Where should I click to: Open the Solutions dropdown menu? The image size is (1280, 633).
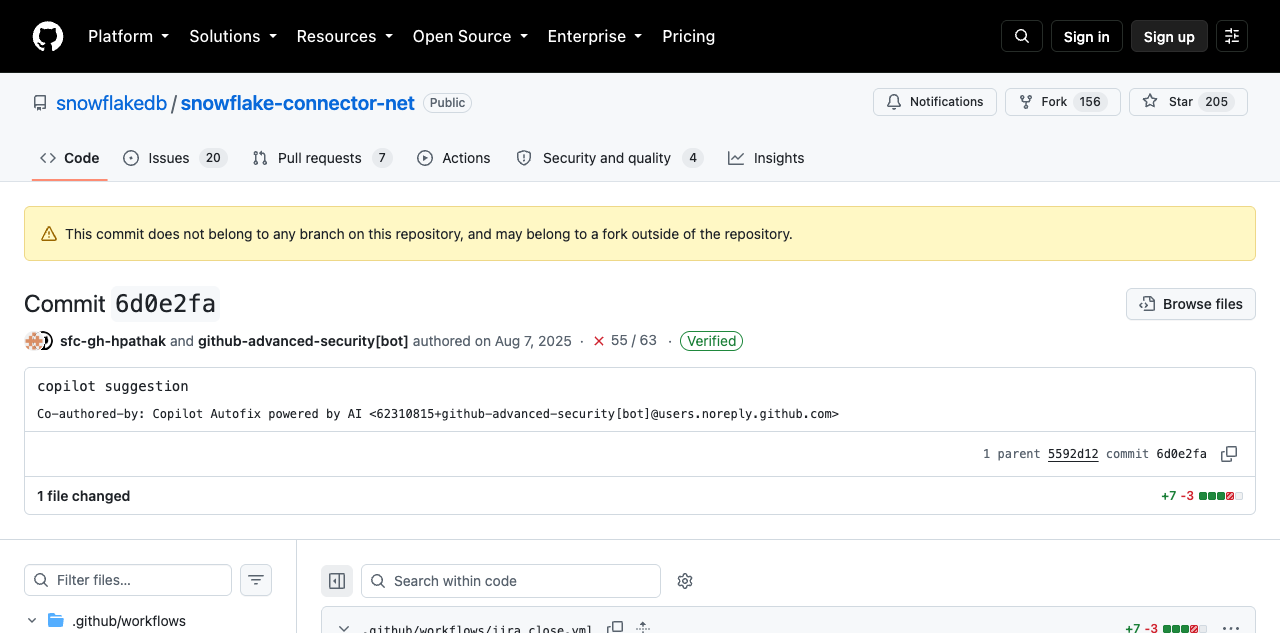(x=233, y=36)
